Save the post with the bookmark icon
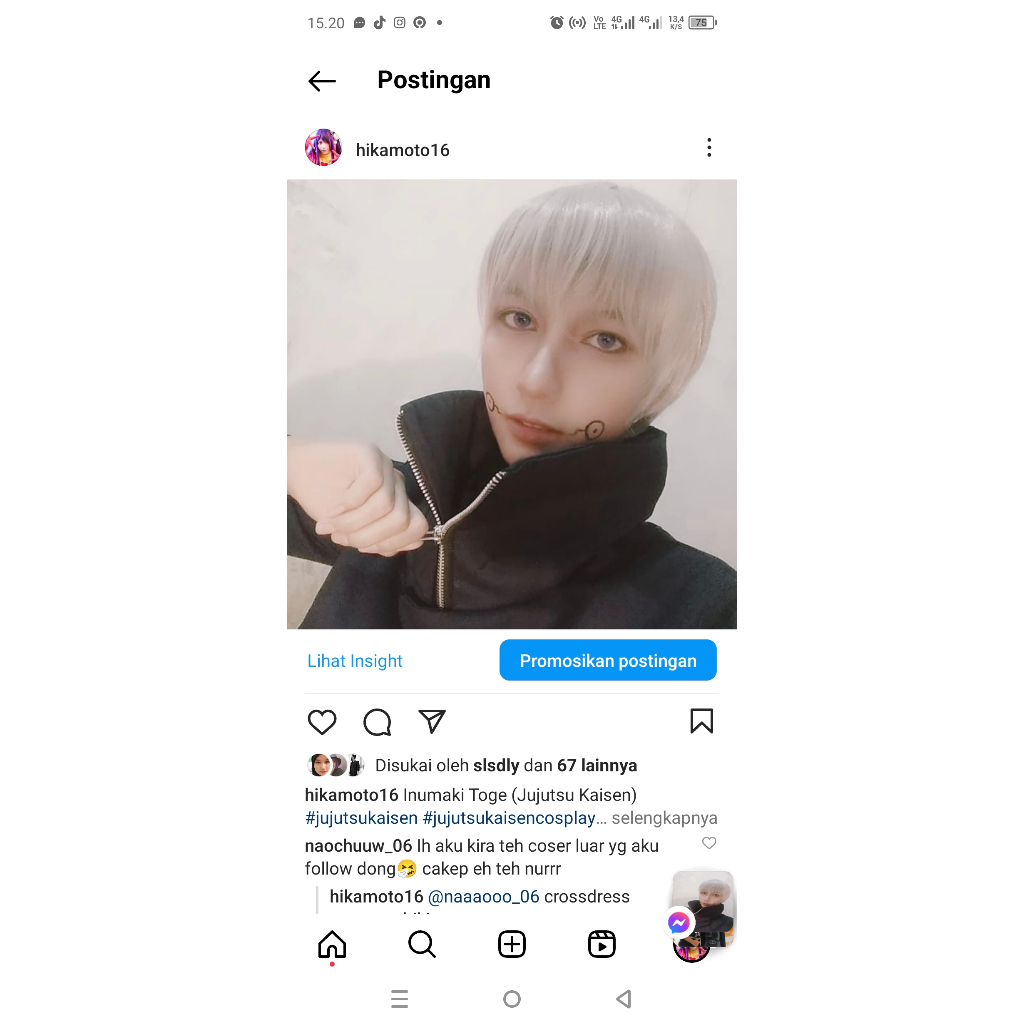The height and width of the screenshot is (1024, 1024). (x=701, y=722)
